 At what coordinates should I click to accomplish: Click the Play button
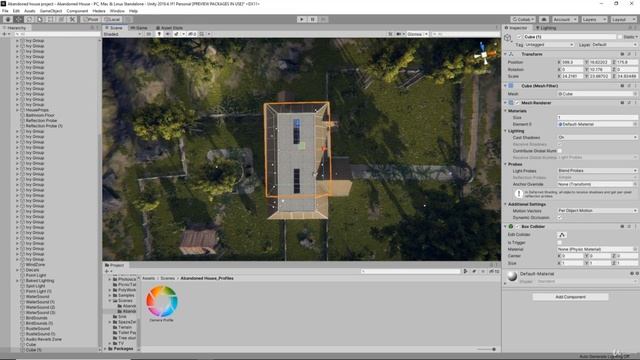click(302, 19)
